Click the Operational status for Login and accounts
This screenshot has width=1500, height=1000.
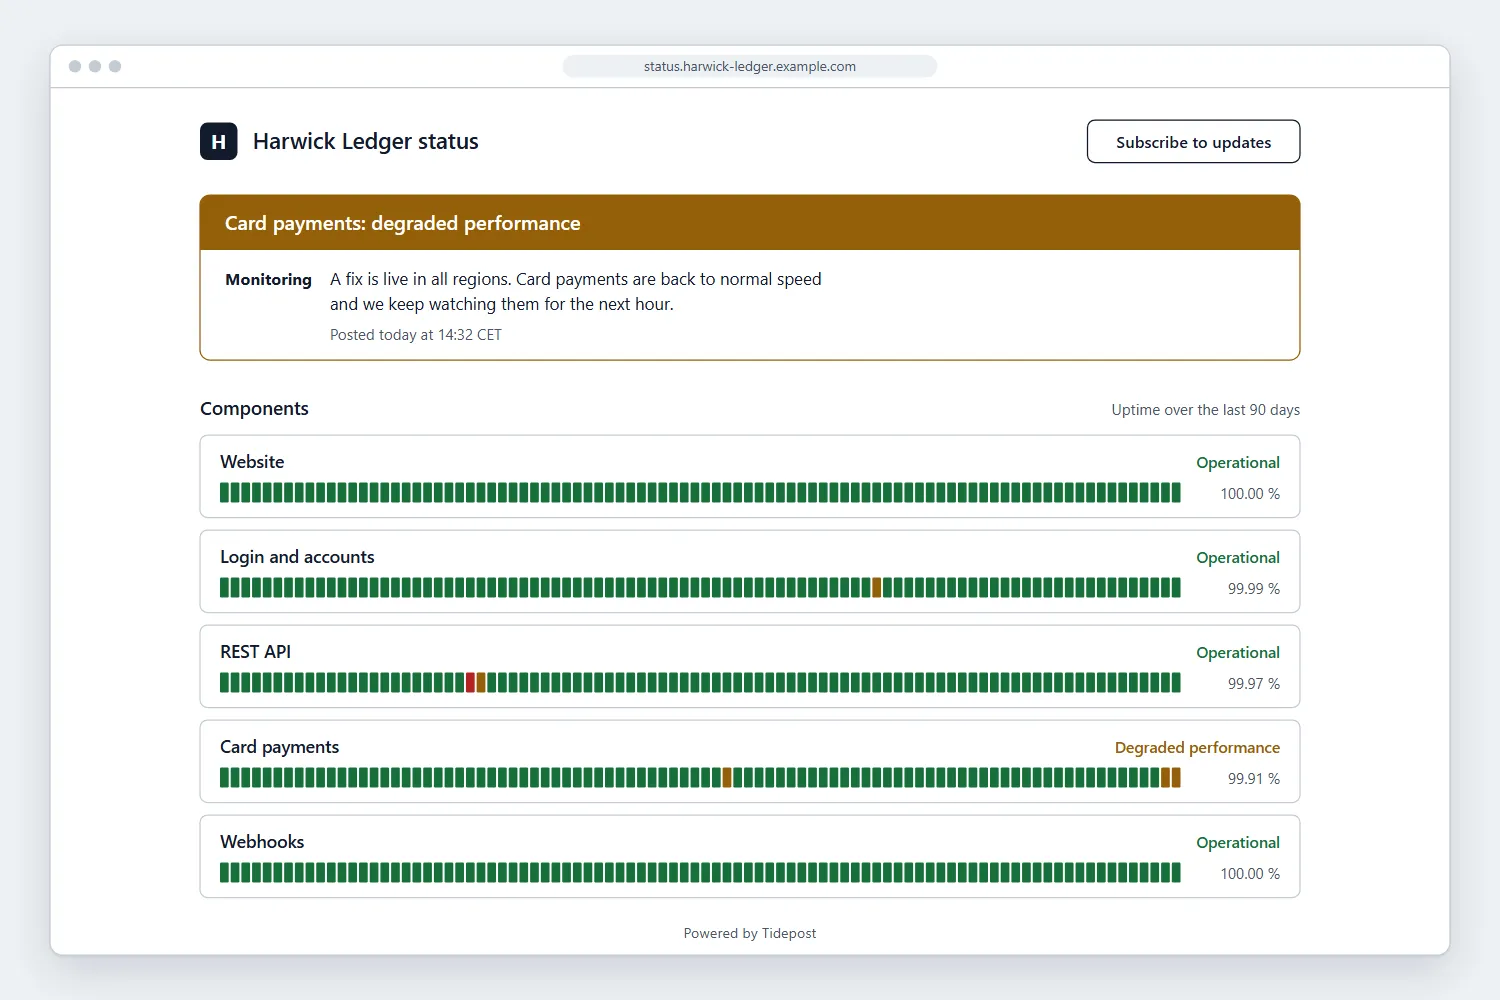point(1238,558)
